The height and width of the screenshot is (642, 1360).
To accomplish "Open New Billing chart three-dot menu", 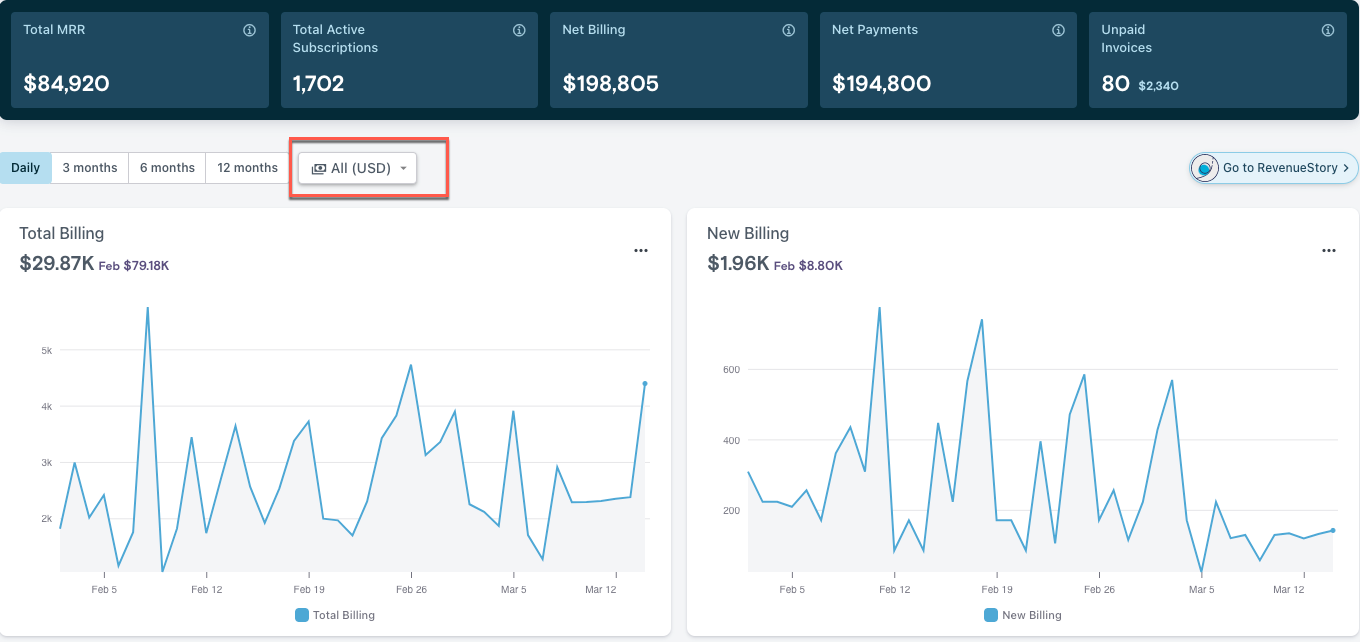I will 1329,251.
